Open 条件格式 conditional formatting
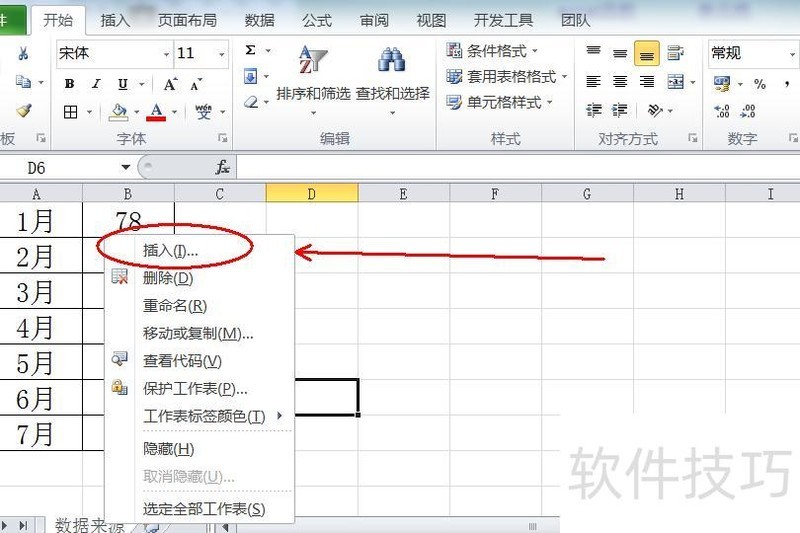Screen dimensions: 800x533 [492, 50]
